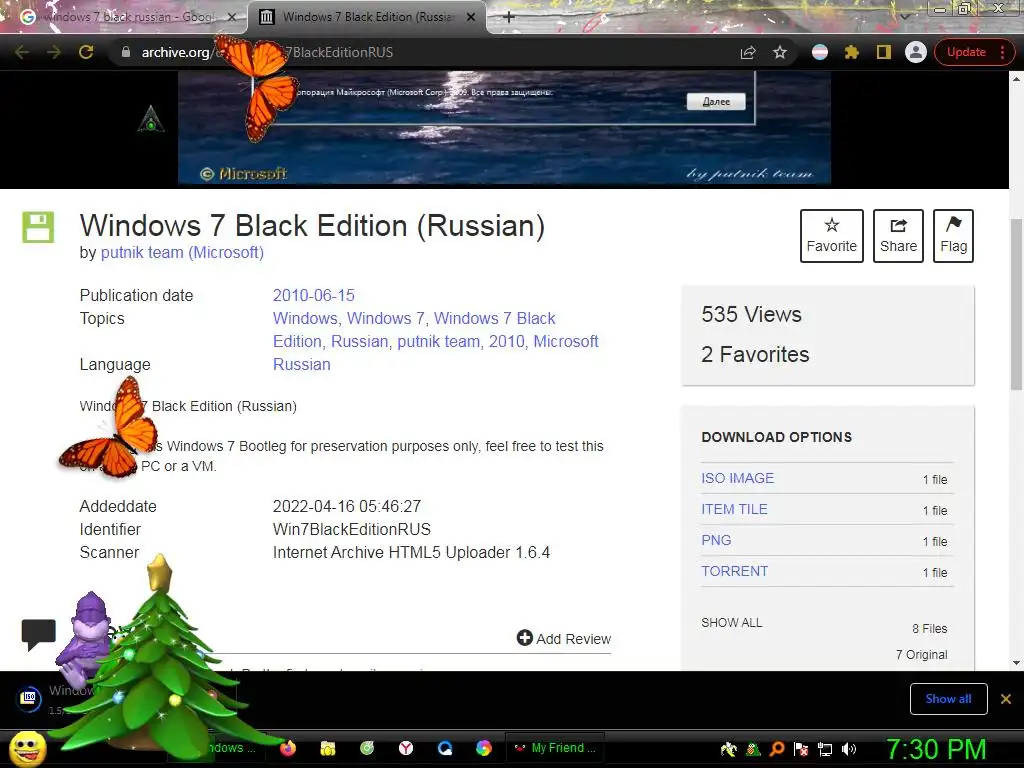Open the yellow folder taskbar icon
Image resolution: width=1024 pixels, height=768 pixels.
pyautogui.click(x=328, y=748)
